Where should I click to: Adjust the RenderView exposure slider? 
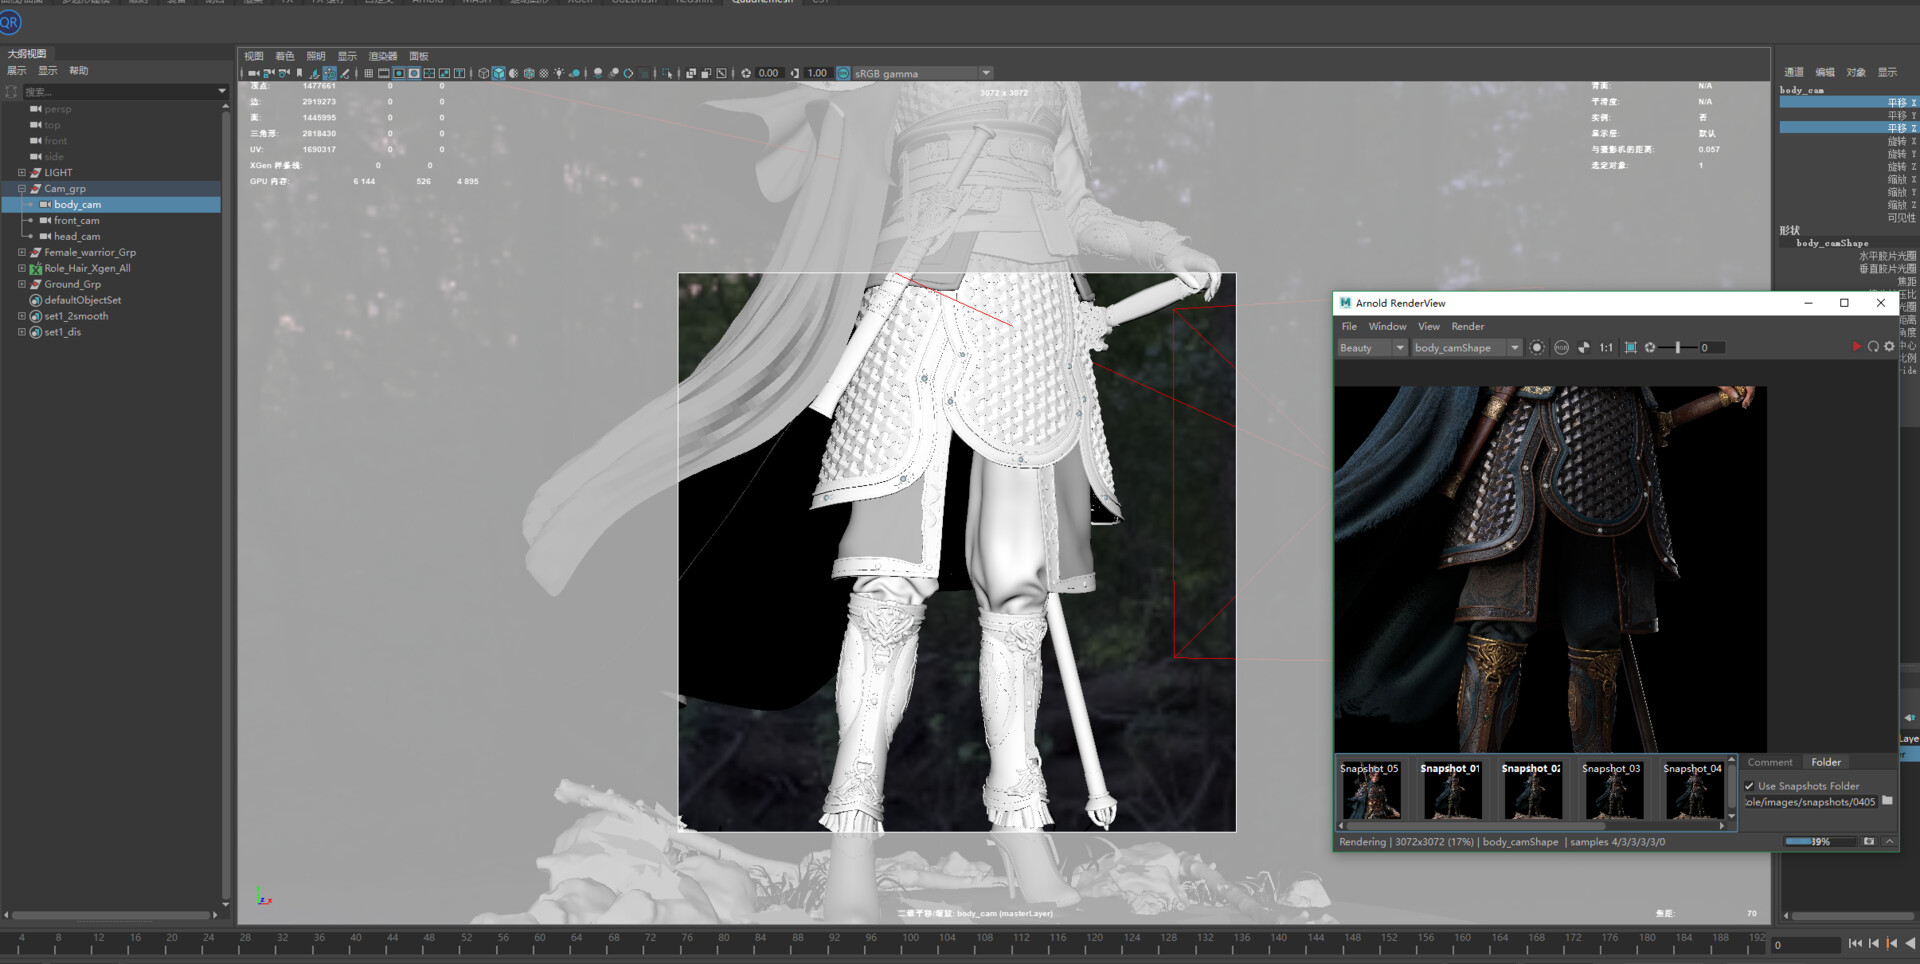pyautogui.click(x=1678, y=348)
